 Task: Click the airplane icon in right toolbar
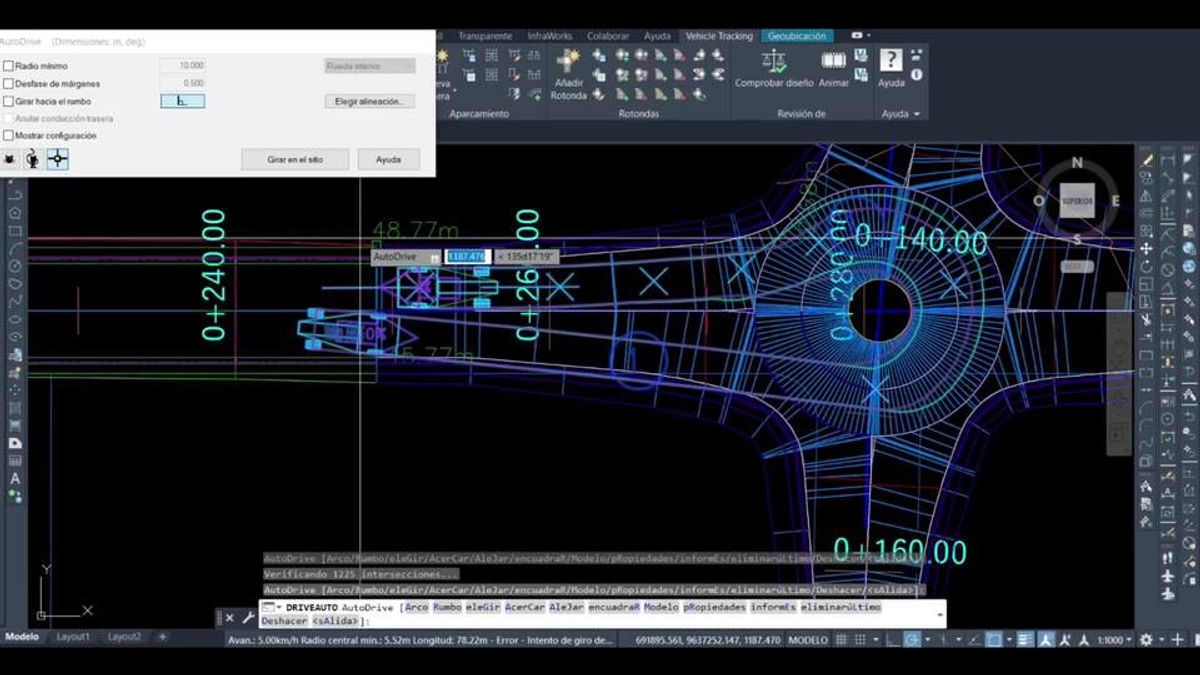1167,577
